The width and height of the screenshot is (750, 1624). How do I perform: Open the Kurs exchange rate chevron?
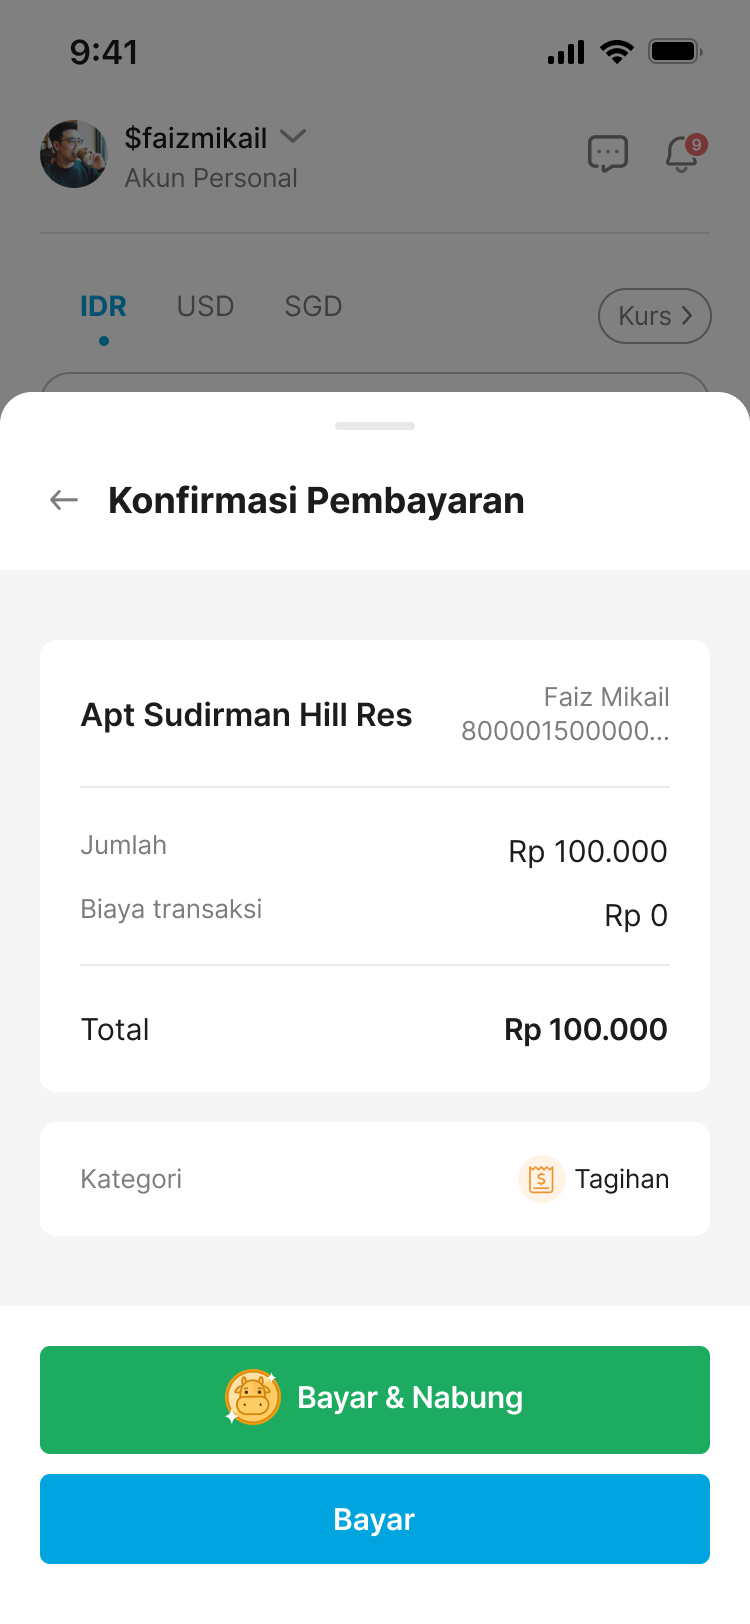686,316
